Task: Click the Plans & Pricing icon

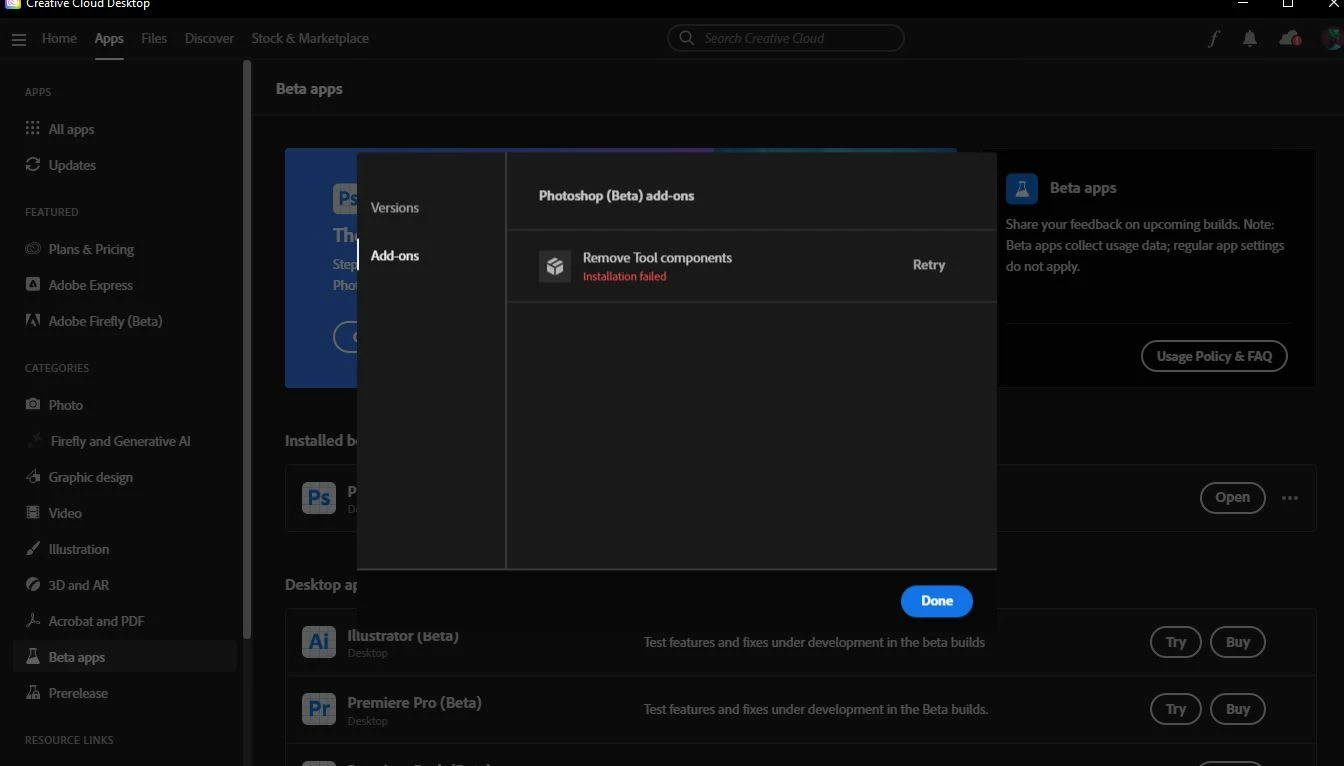Action: click(33, 249)
